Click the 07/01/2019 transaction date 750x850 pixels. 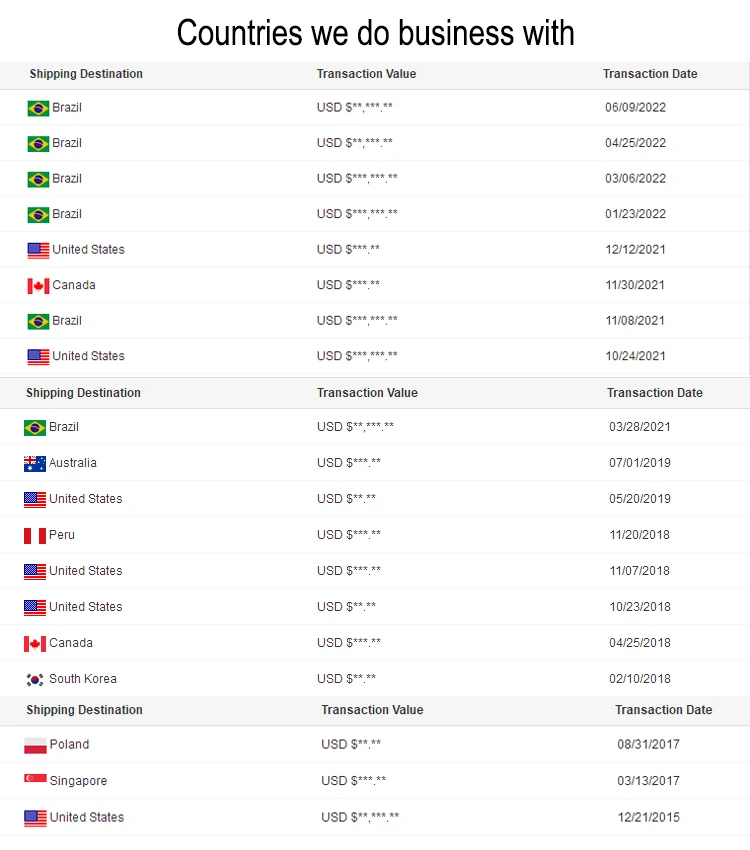639,463
